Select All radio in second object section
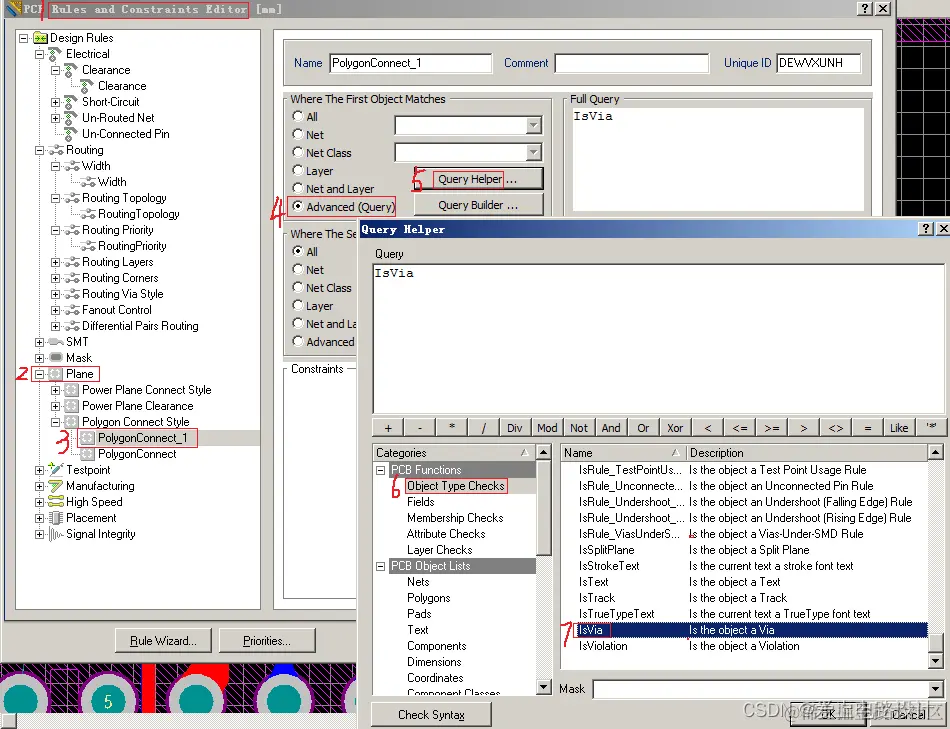950x729 pixels. tap(297, 251)
